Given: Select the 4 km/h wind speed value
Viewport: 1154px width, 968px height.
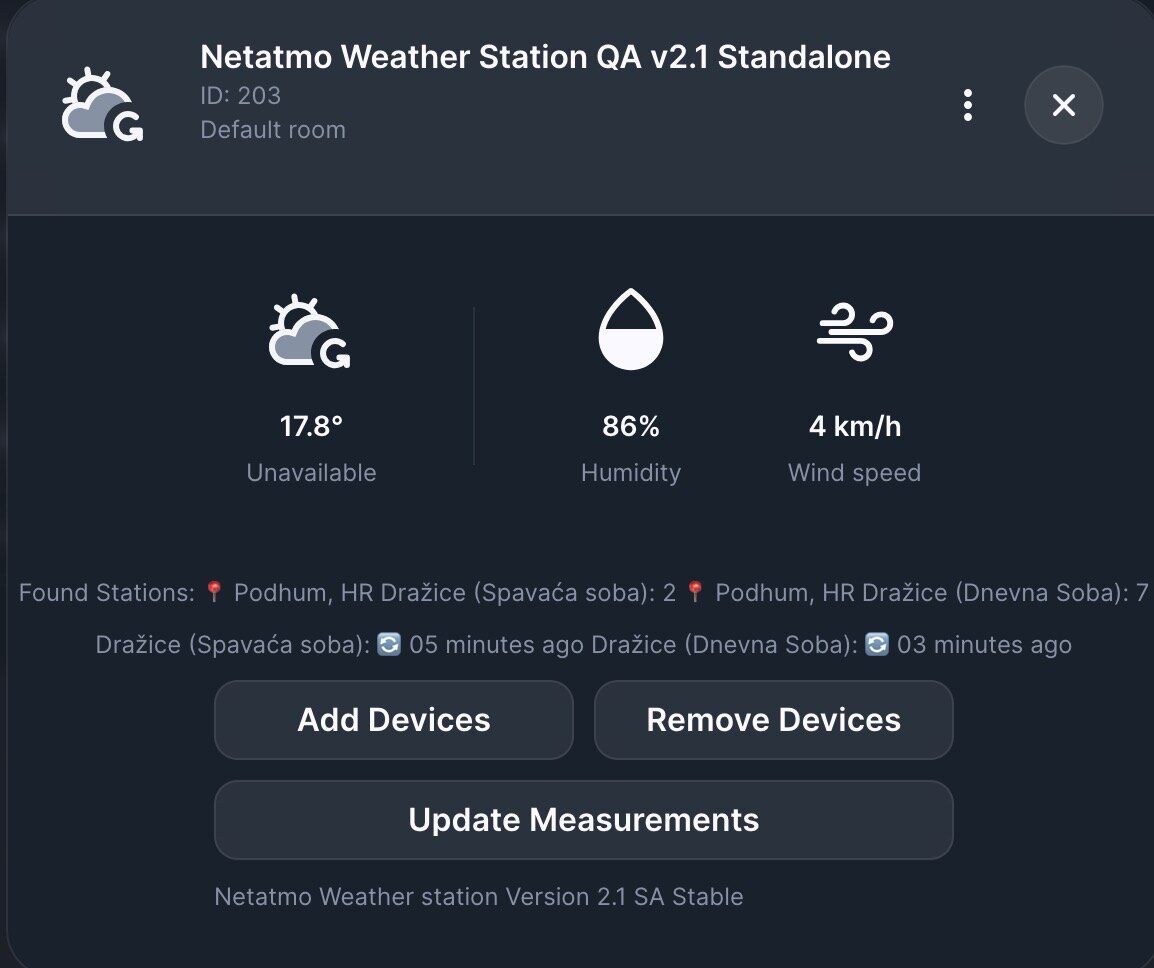Looking at the screenshot, I should [x=854, y=426].
